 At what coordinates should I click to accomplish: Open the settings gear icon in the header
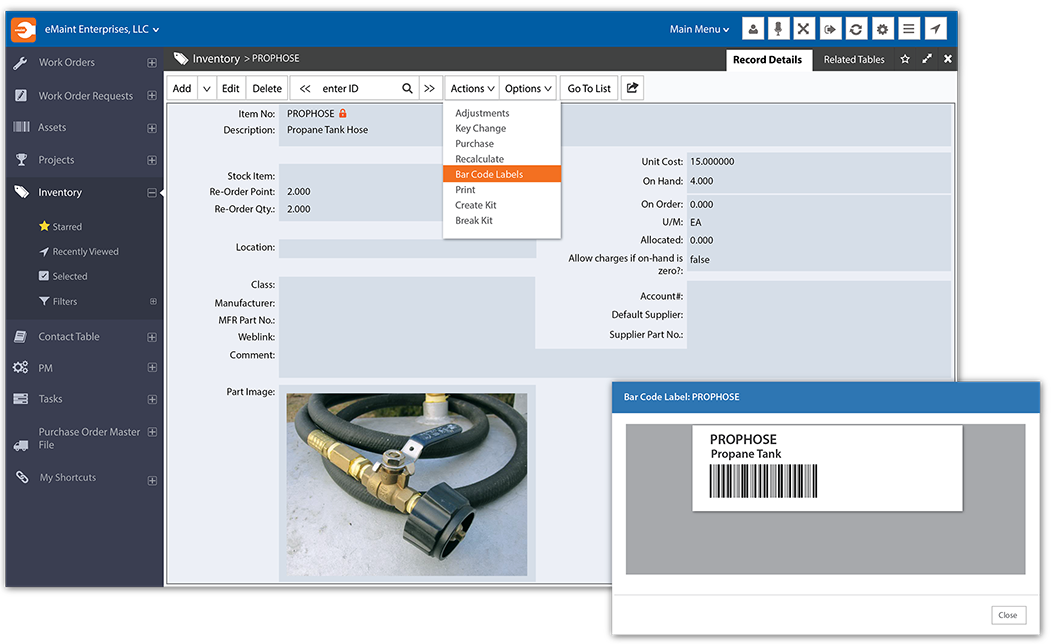point(882,29)
